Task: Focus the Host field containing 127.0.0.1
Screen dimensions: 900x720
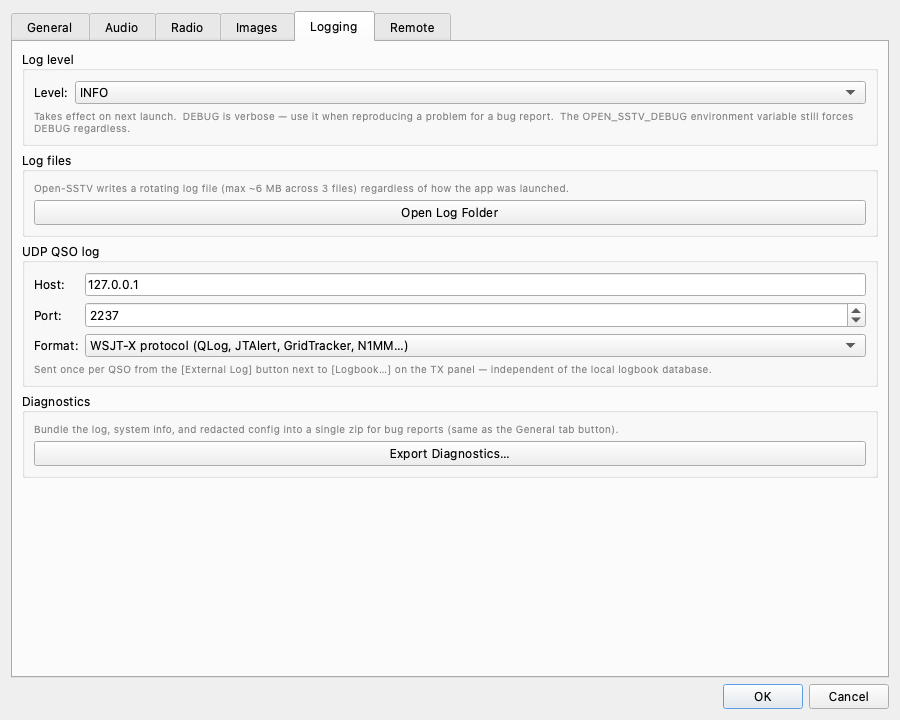Action: (475, 285)
